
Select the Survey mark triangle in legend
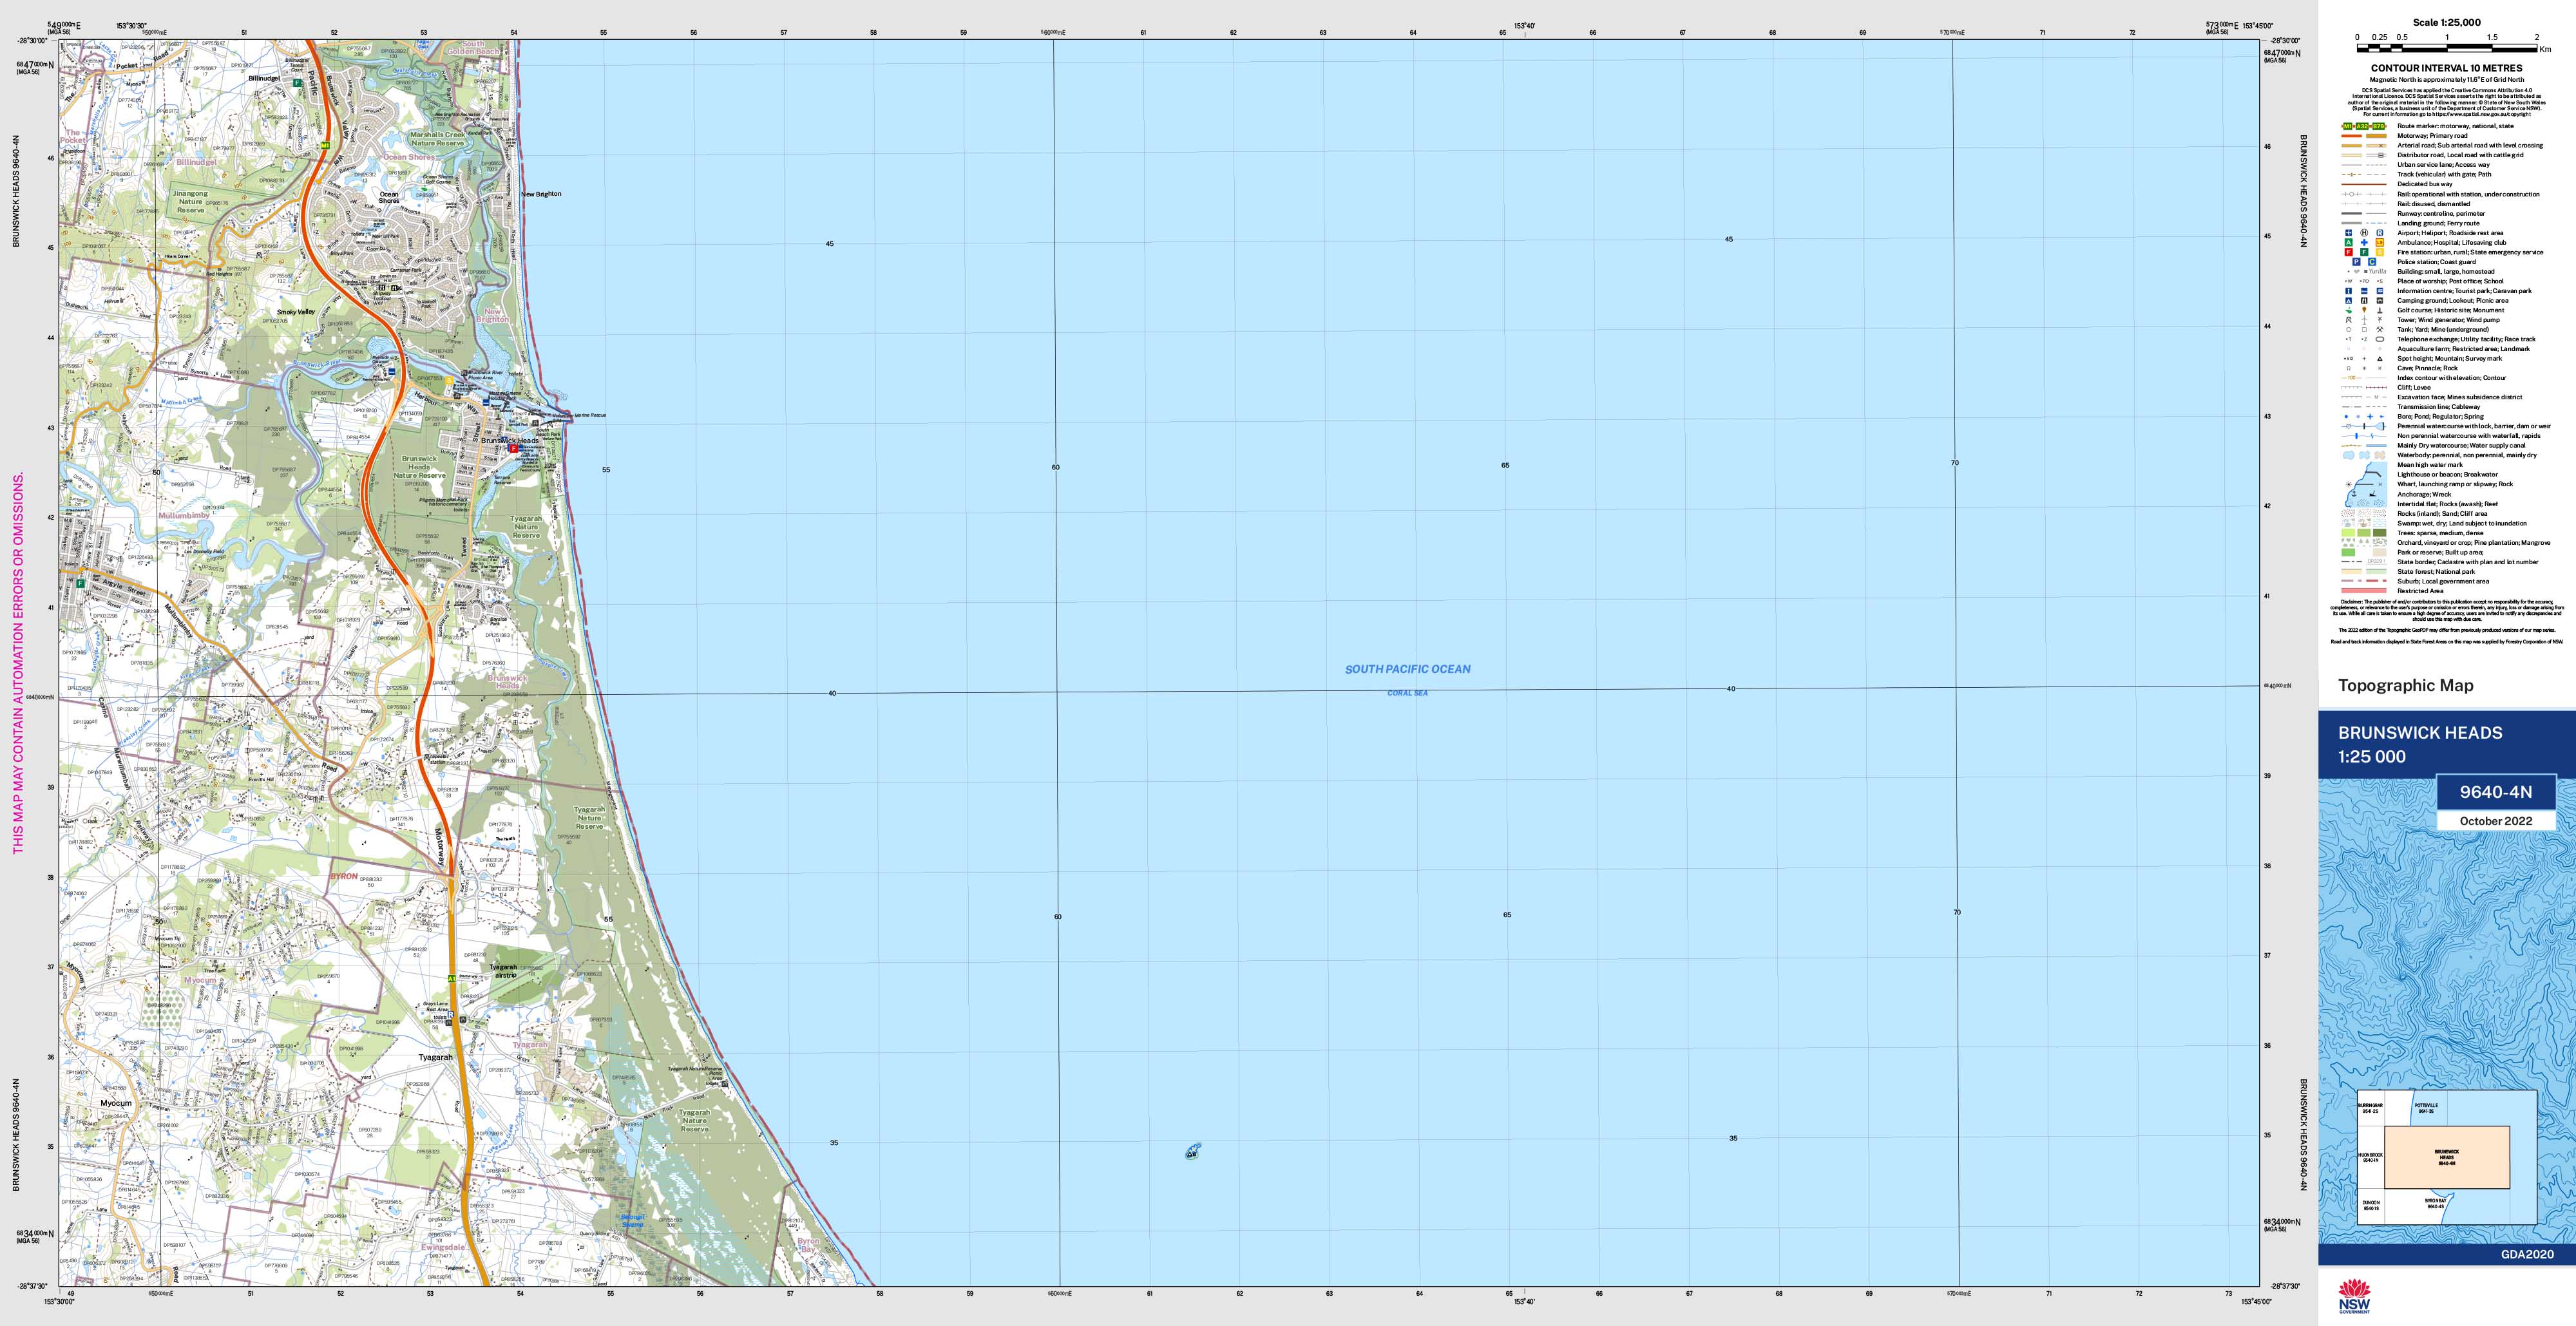[x=2380, y=359]
